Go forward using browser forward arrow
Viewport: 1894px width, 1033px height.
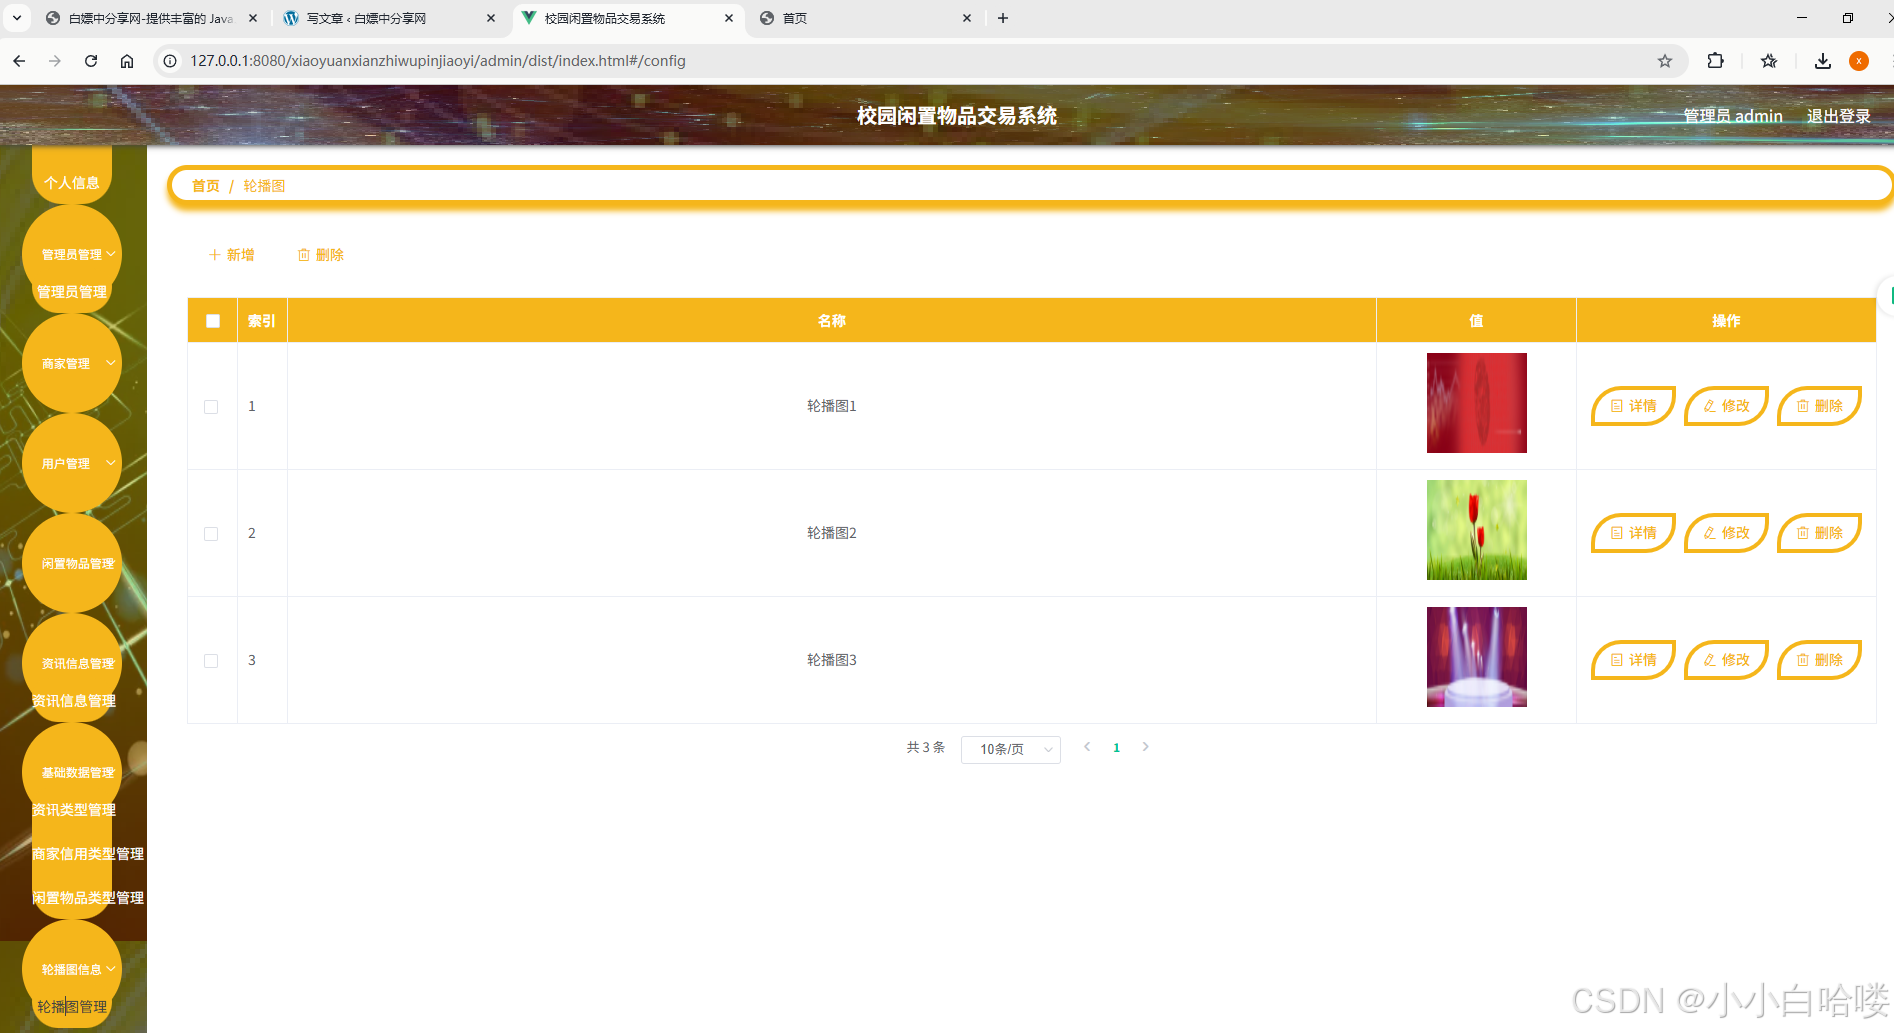(55, 61)
